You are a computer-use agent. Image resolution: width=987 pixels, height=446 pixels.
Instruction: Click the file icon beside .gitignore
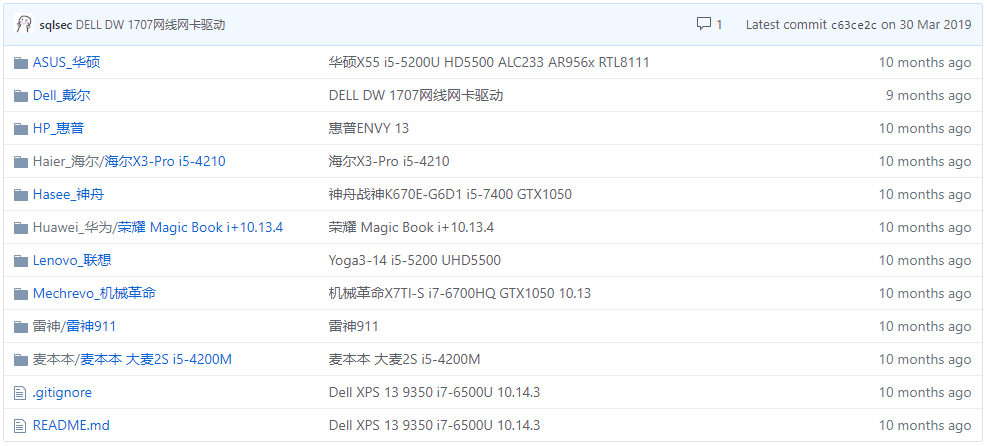point(21,393)
